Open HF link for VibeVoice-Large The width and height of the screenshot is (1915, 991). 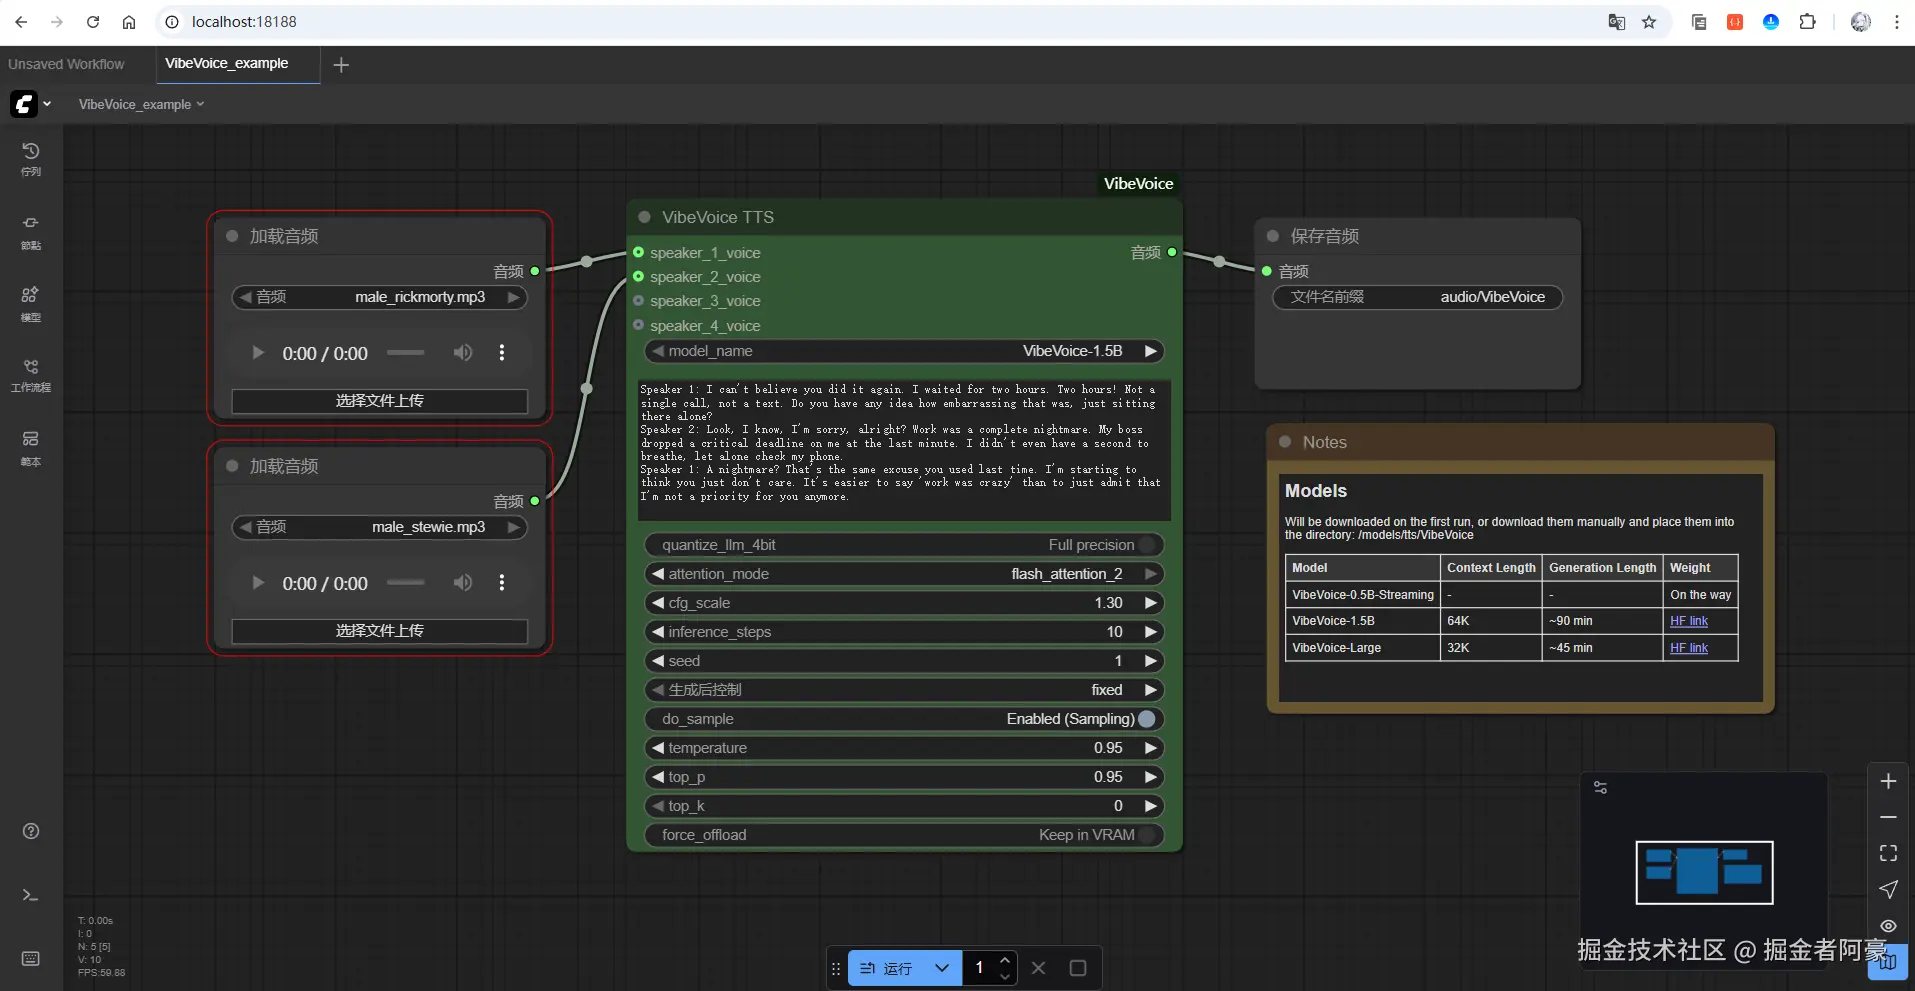pyautogui.click(x=1688, y=648)
